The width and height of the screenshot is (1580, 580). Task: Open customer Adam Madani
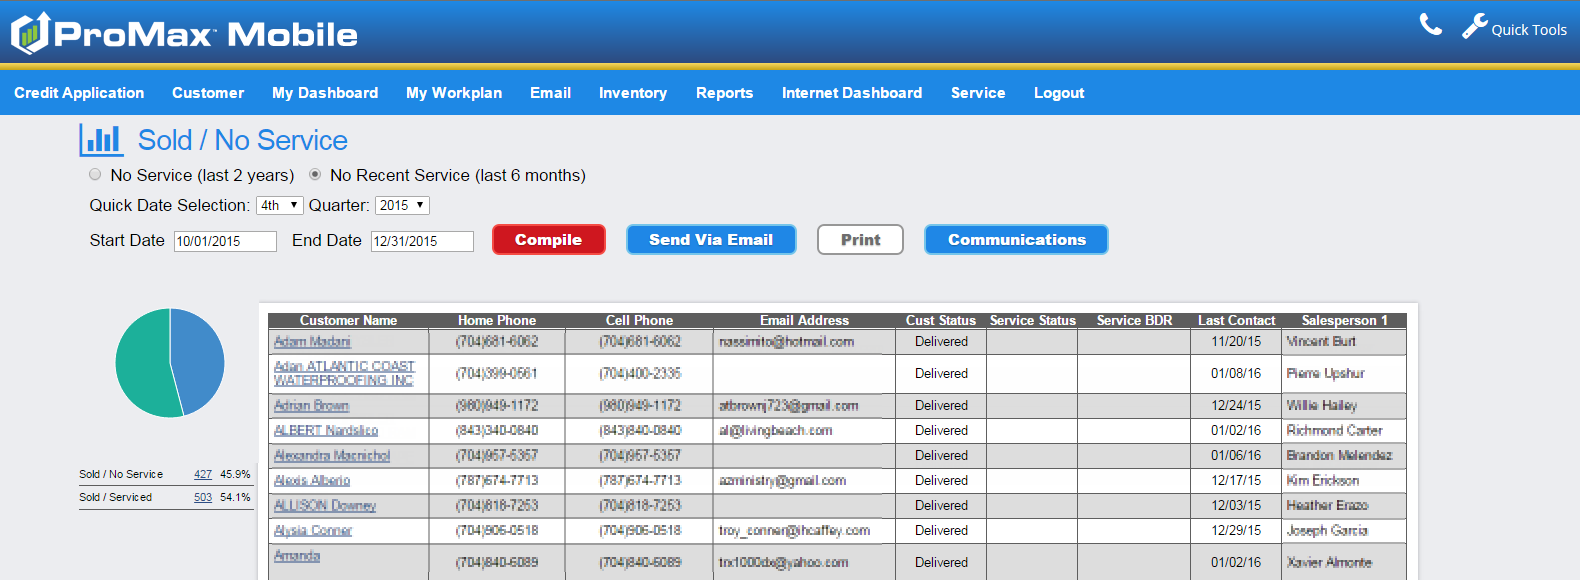click(312, 342)
